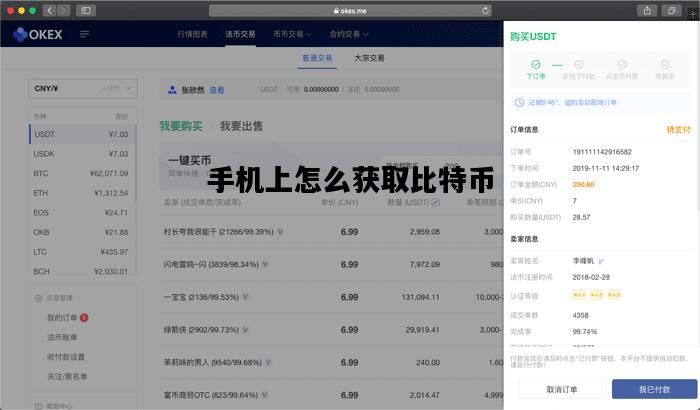Select BTC in the coin list
The width and height of the screenshot is (700, 410).
[x=81, y=173]
